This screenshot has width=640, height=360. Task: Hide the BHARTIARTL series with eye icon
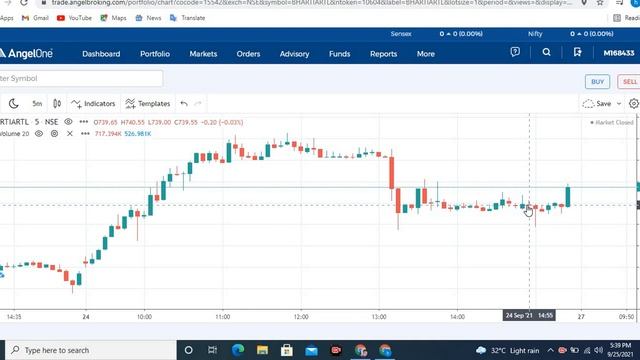(68, 122)
